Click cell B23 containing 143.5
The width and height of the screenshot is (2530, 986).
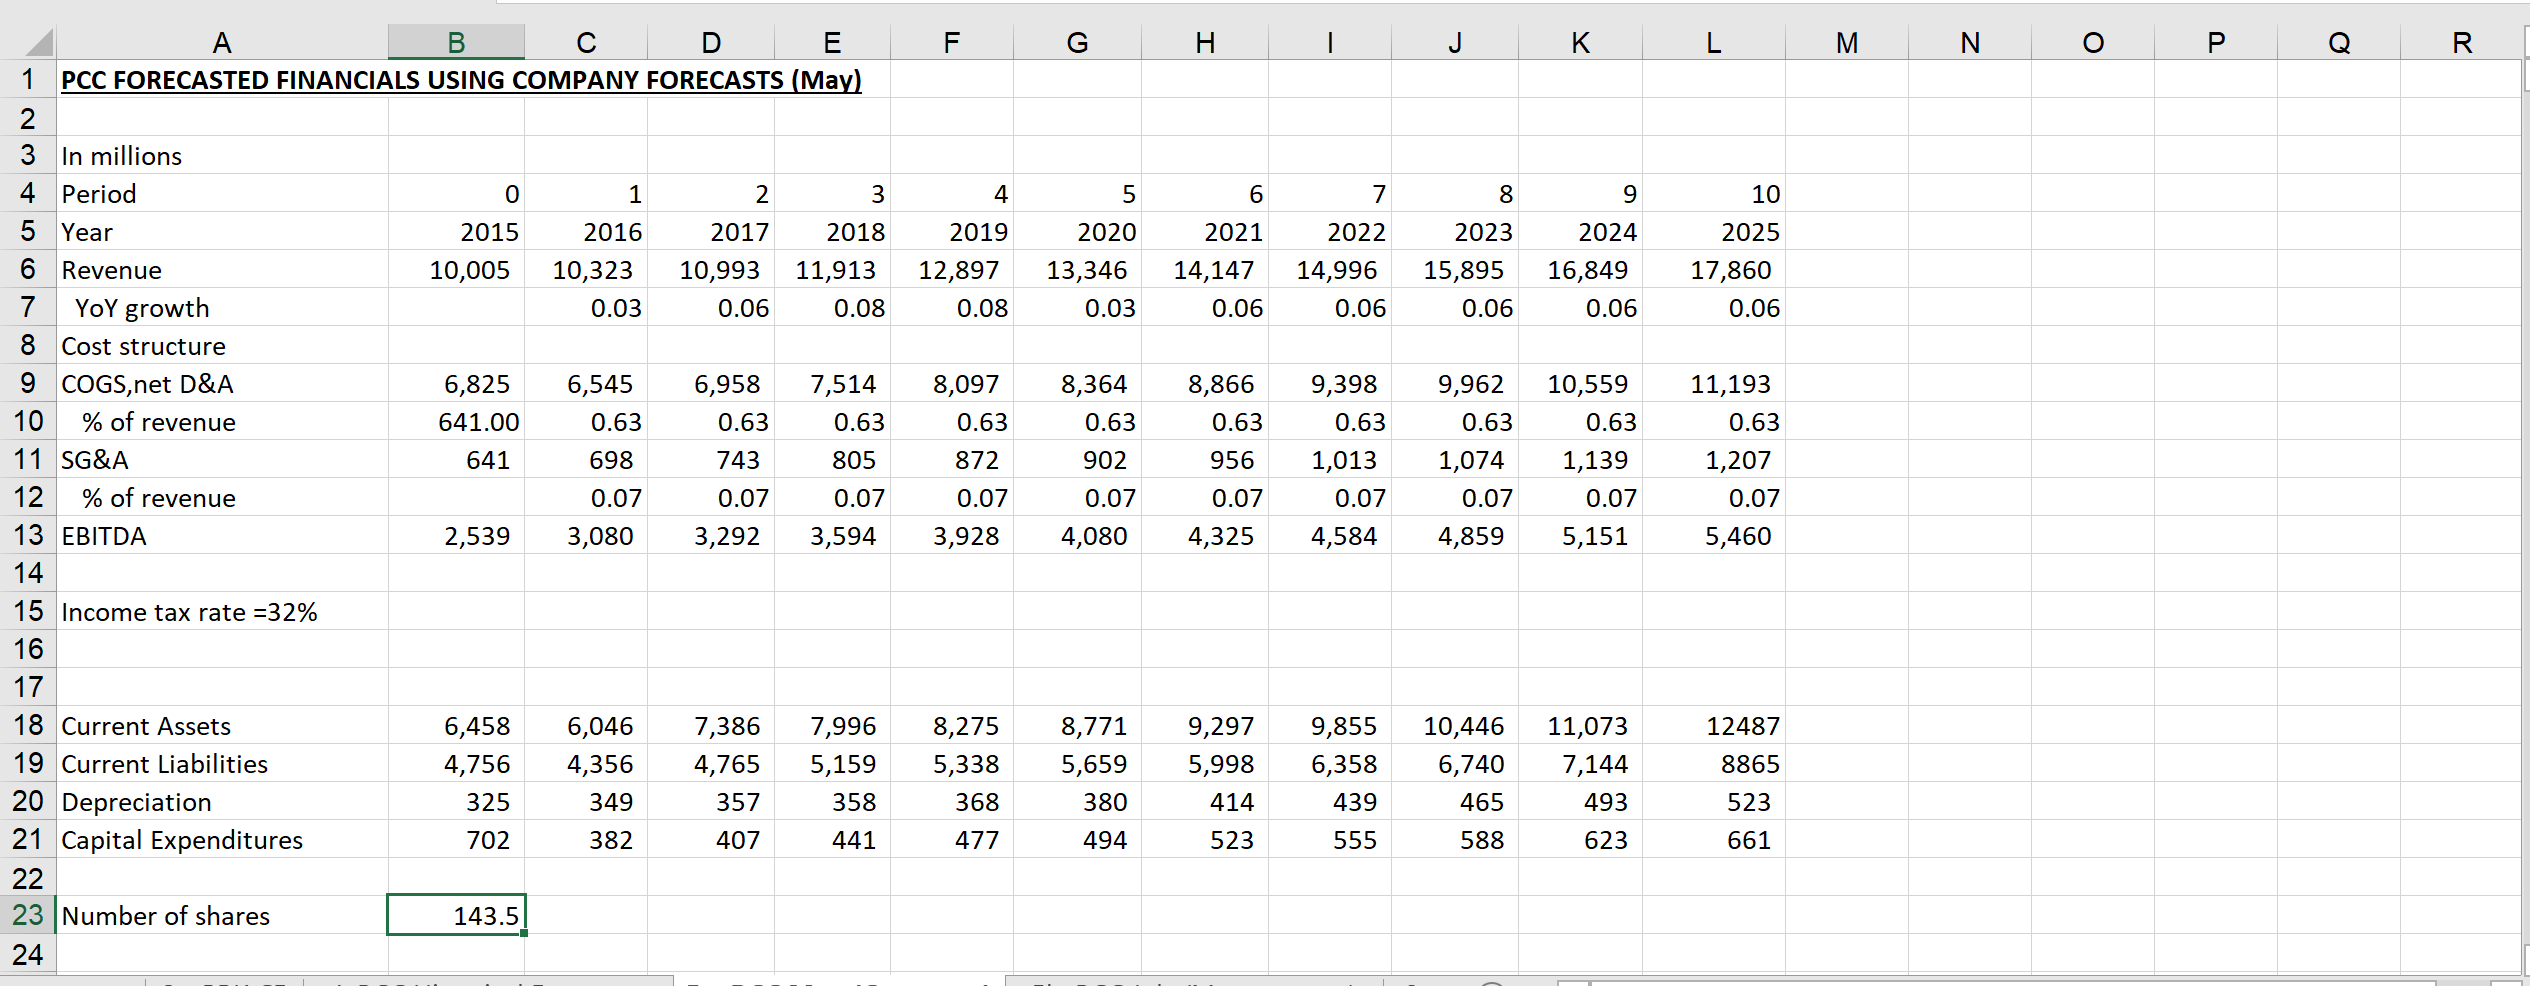pos(456,915)
